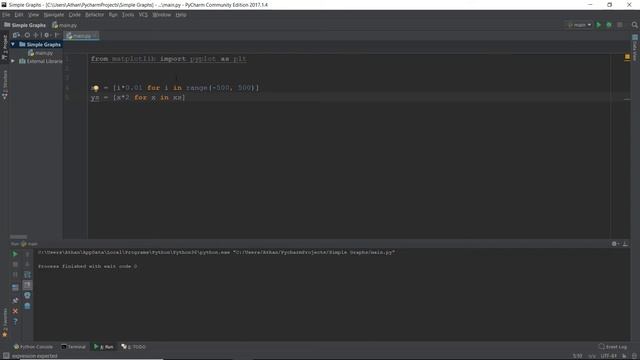Open the VCS menu
Image resolution: width=640 pixels, height=360 pixels.
[143, 15]
